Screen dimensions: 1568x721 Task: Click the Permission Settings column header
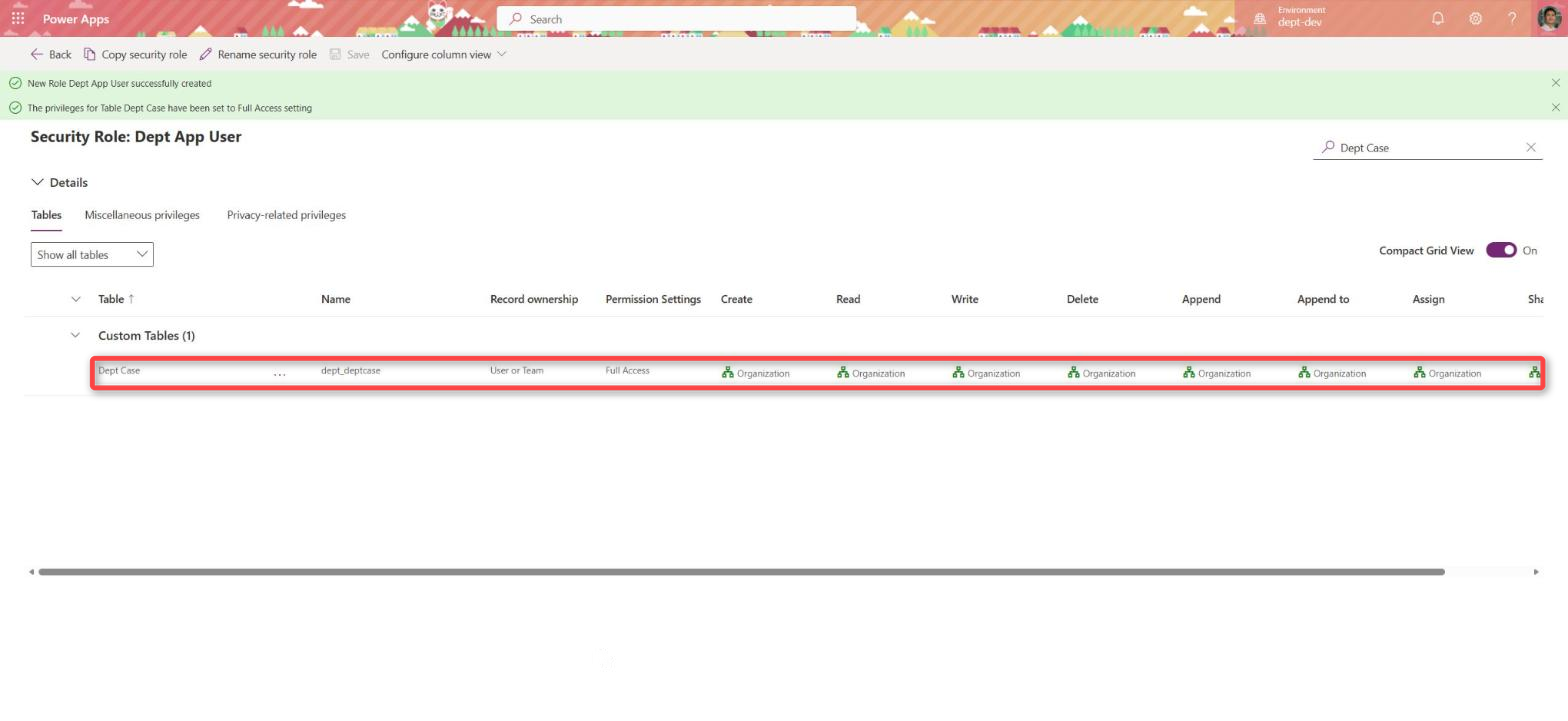[x=653, y=299]
